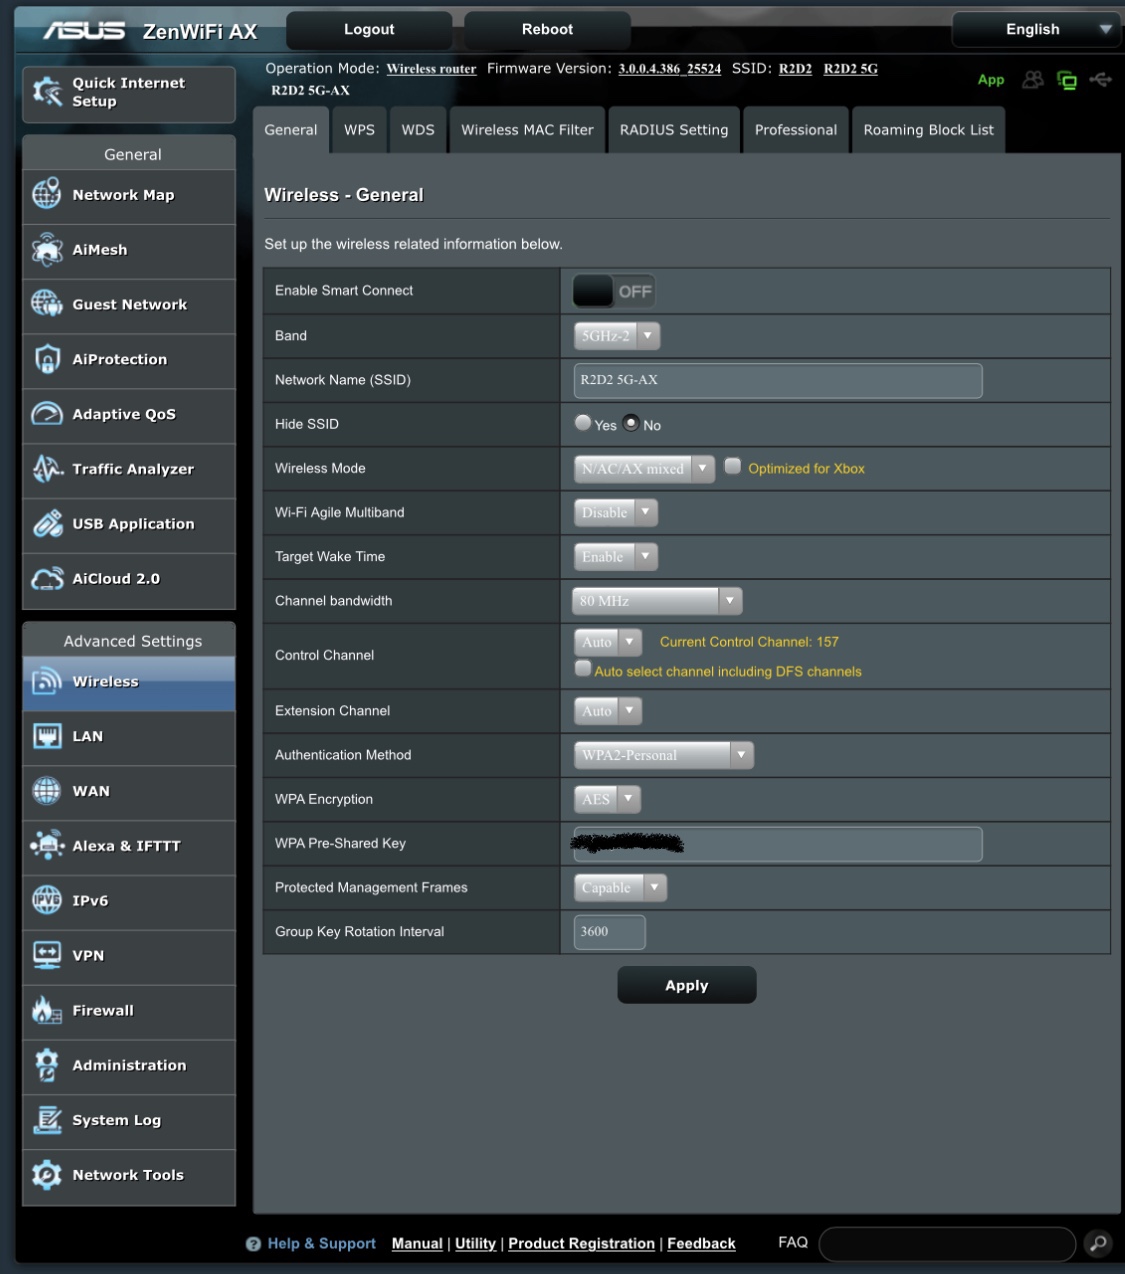Click the IPv6 globe icon
1125x1274 pixels.
(47, 900)
